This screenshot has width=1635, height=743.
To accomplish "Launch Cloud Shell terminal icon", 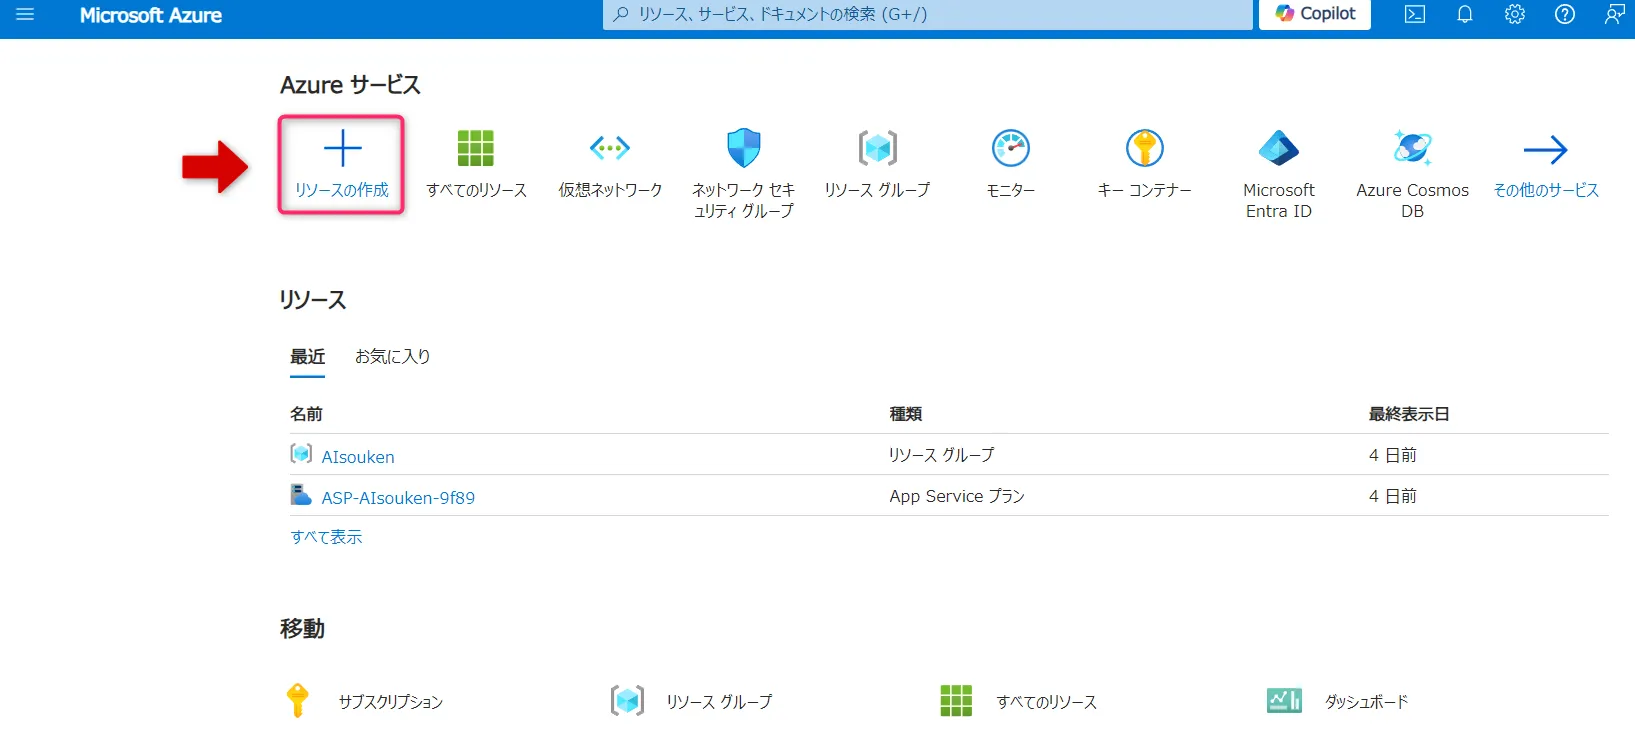I will click(x=1415, y=14).
